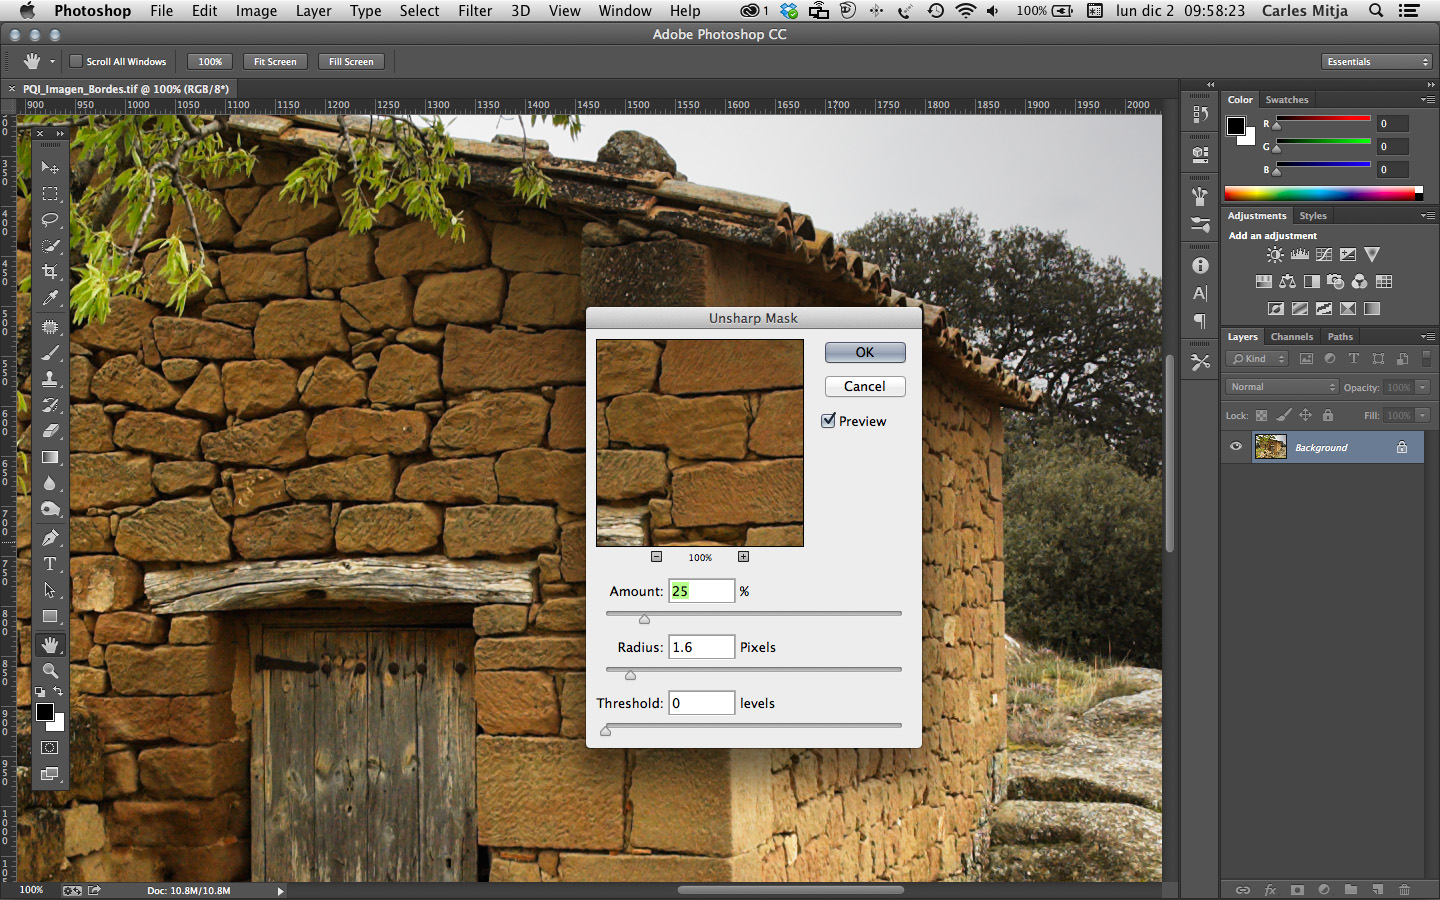Select the Horizontal Type tool
The width and height of the screenshot is (1440, 900).
click(x=50, y=565)
